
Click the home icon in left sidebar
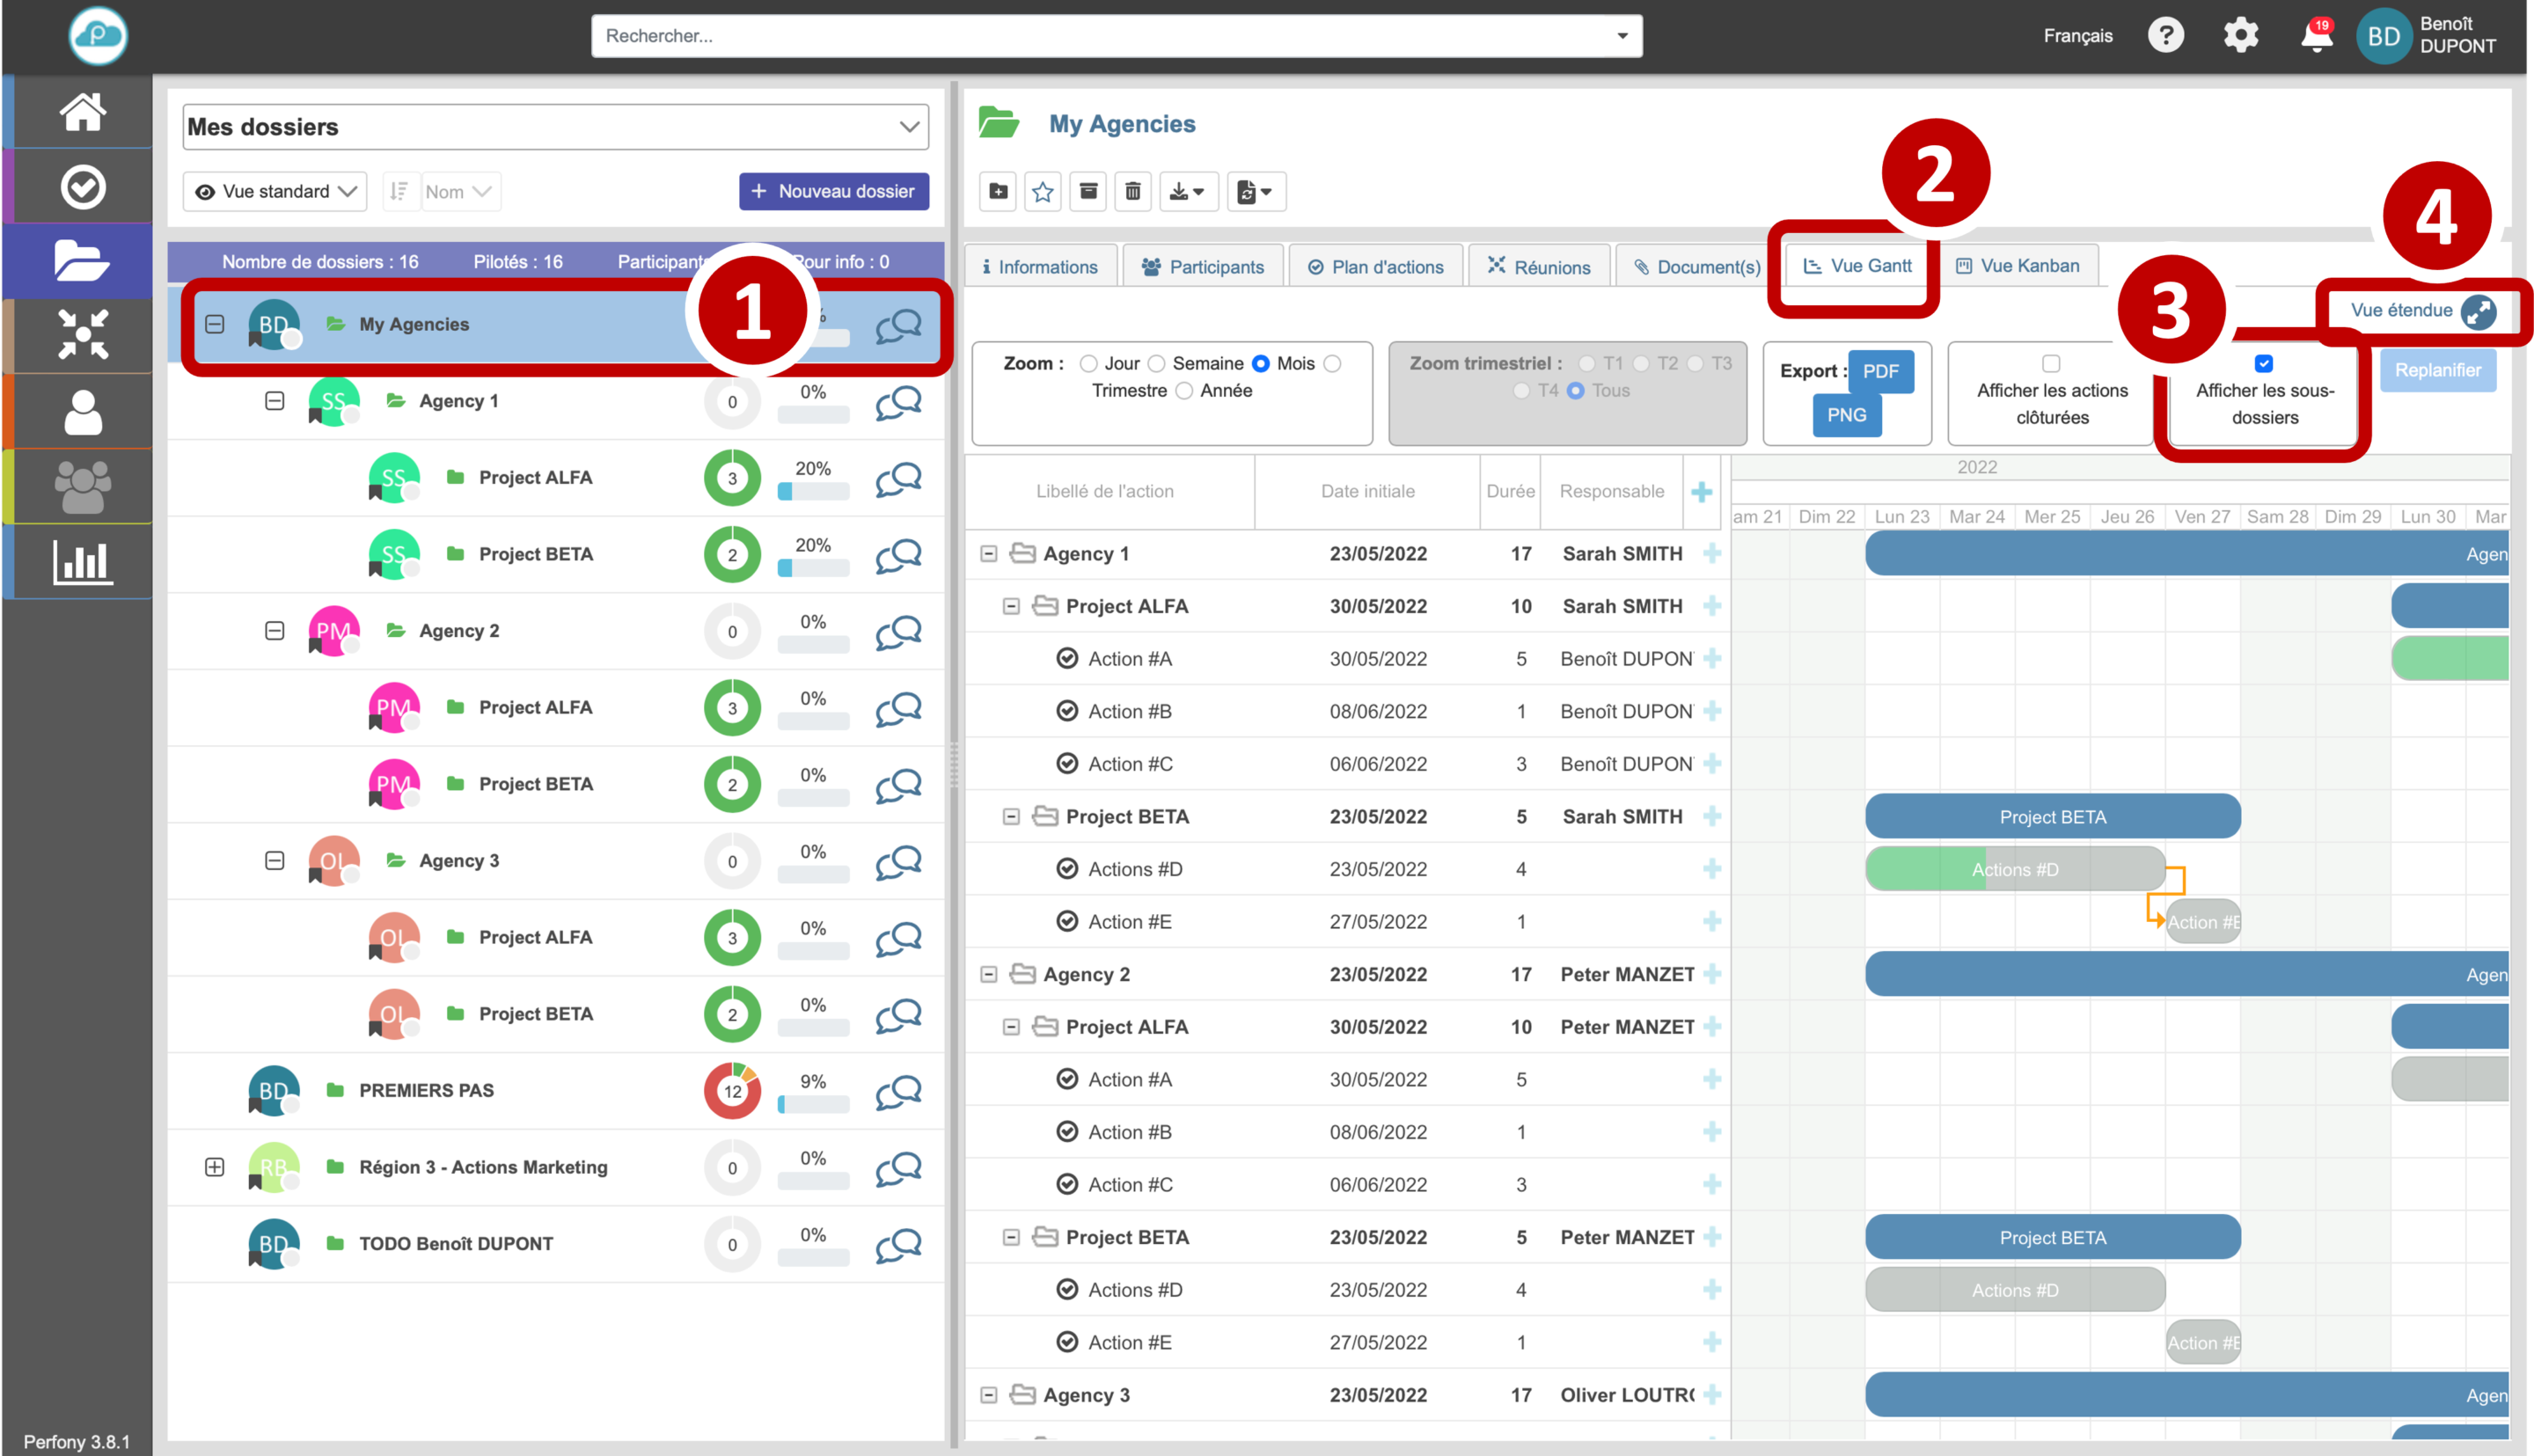point(82,112)
